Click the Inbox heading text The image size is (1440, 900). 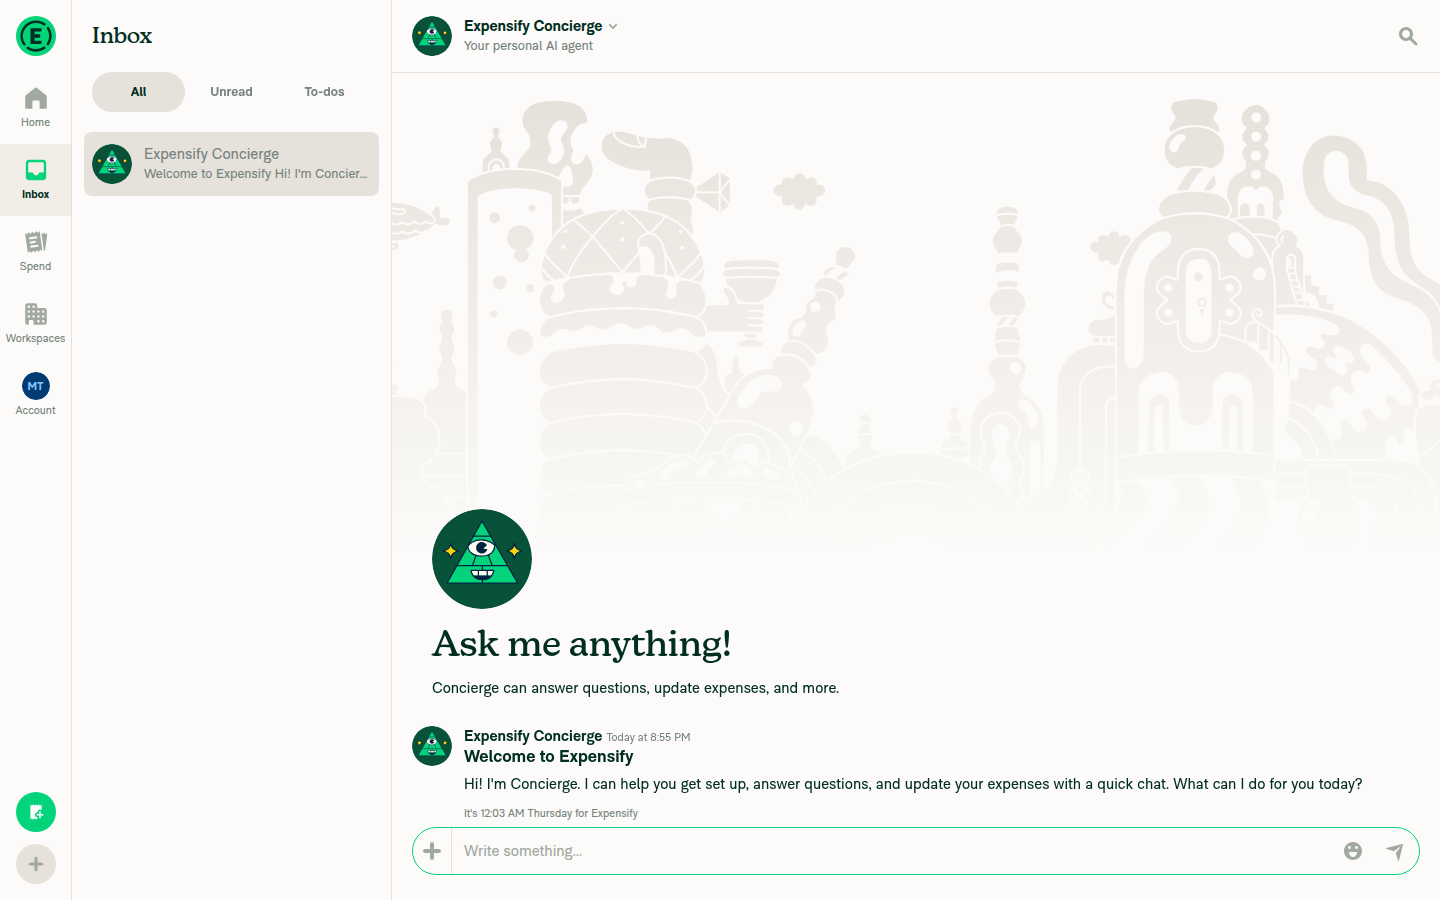(x=122, y=36)
